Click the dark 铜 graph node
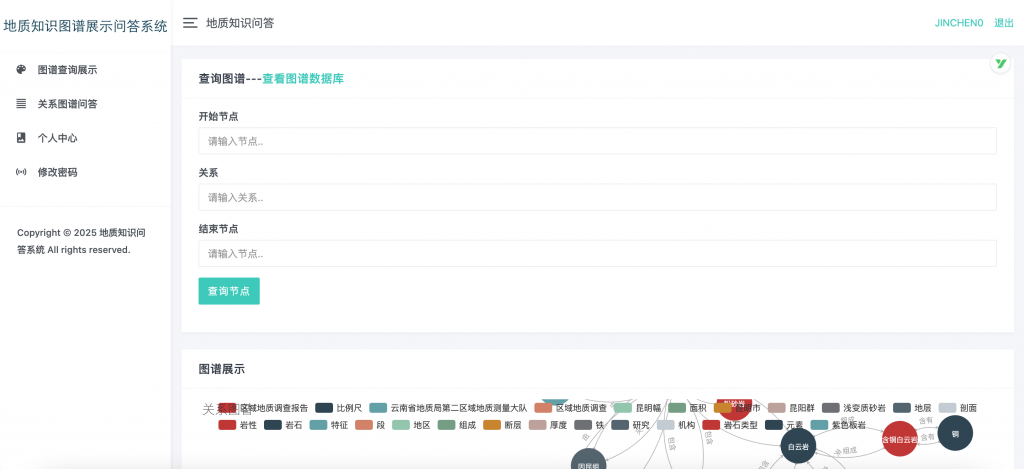Screen dimensions: 1024x469 955,433
